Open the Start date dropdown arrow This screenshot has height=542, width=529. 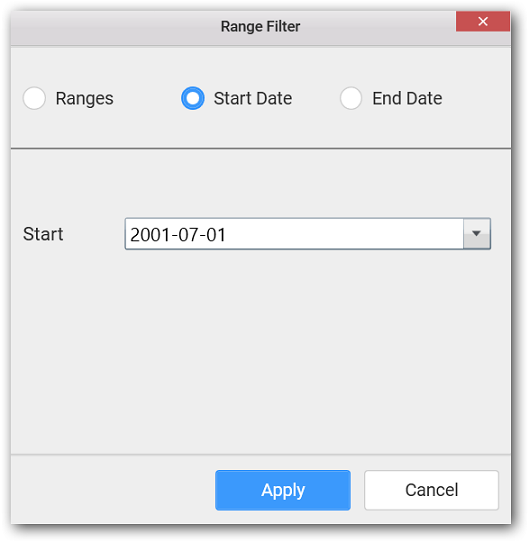click(x=477, y=234)
